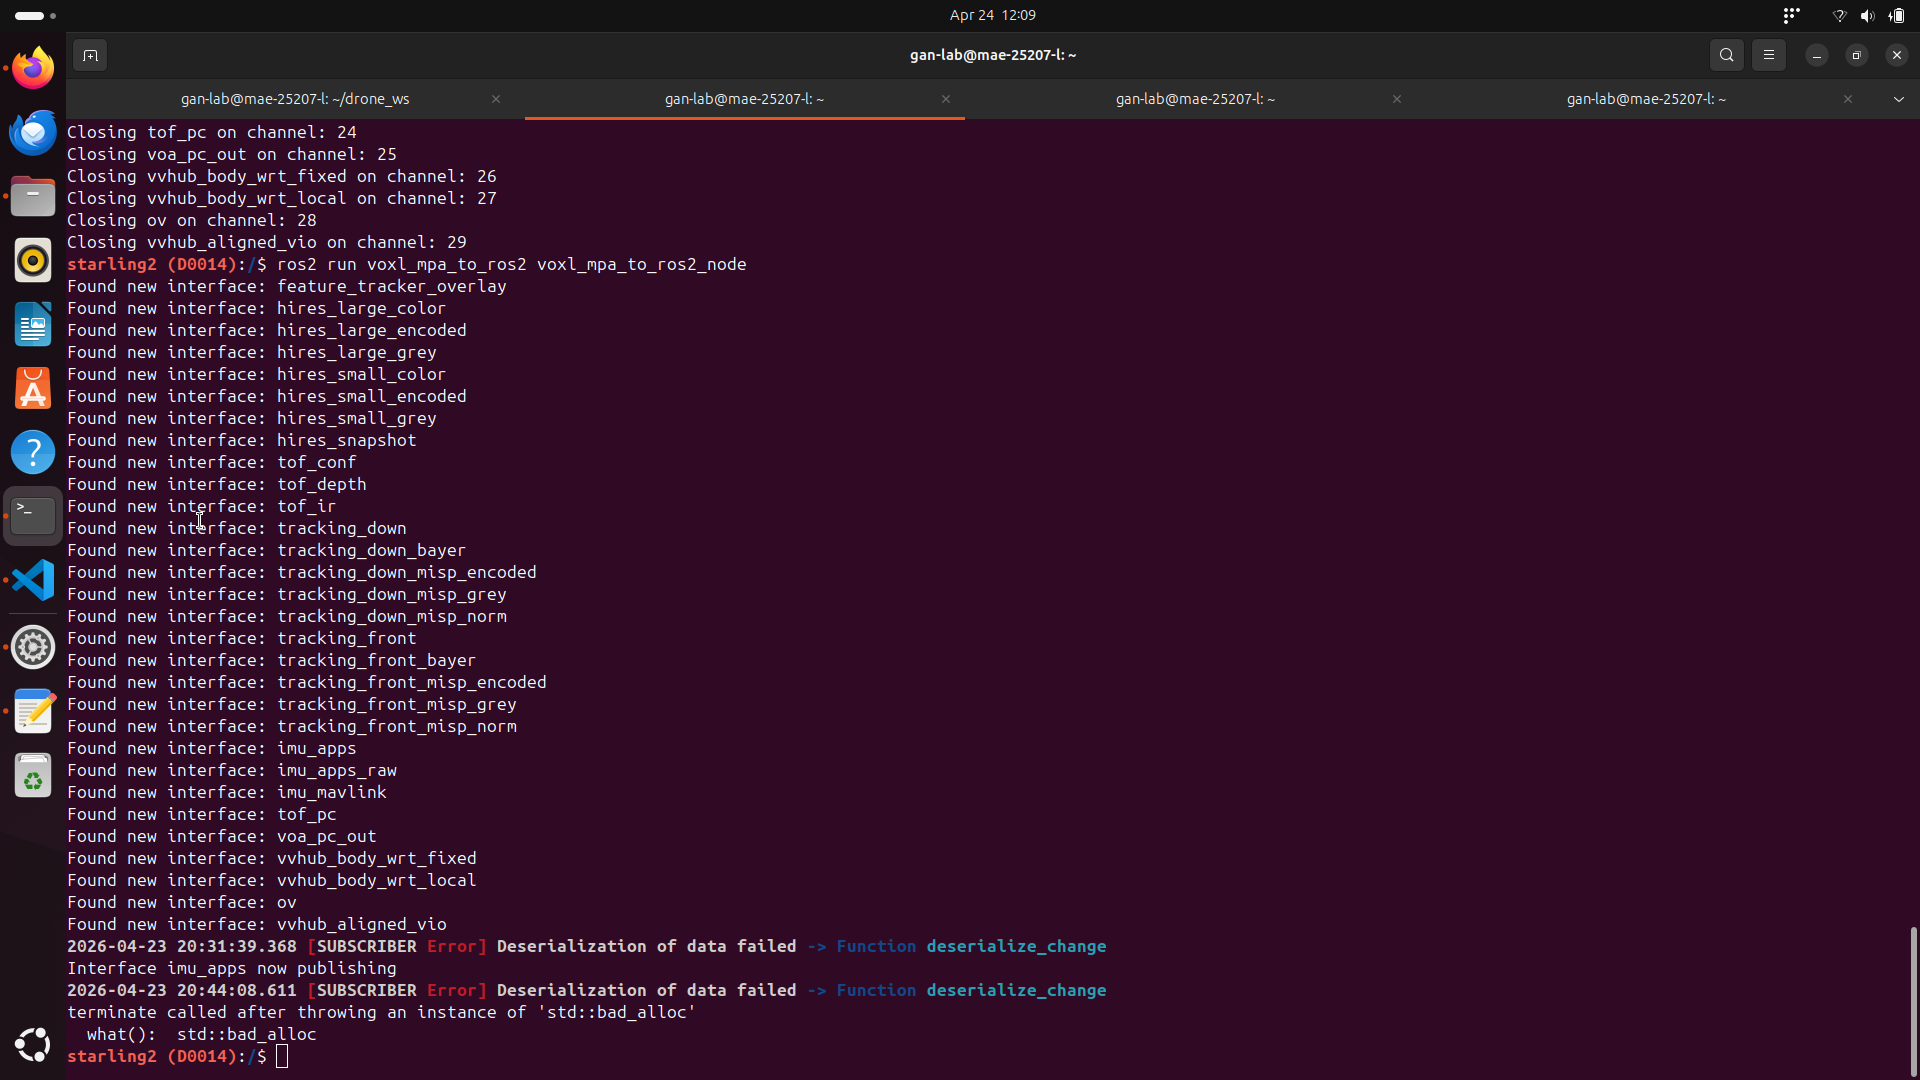The image size is (1920, 1080).
Task: Expand the tab list dropdown chevron
Action: pos(1899,99)
